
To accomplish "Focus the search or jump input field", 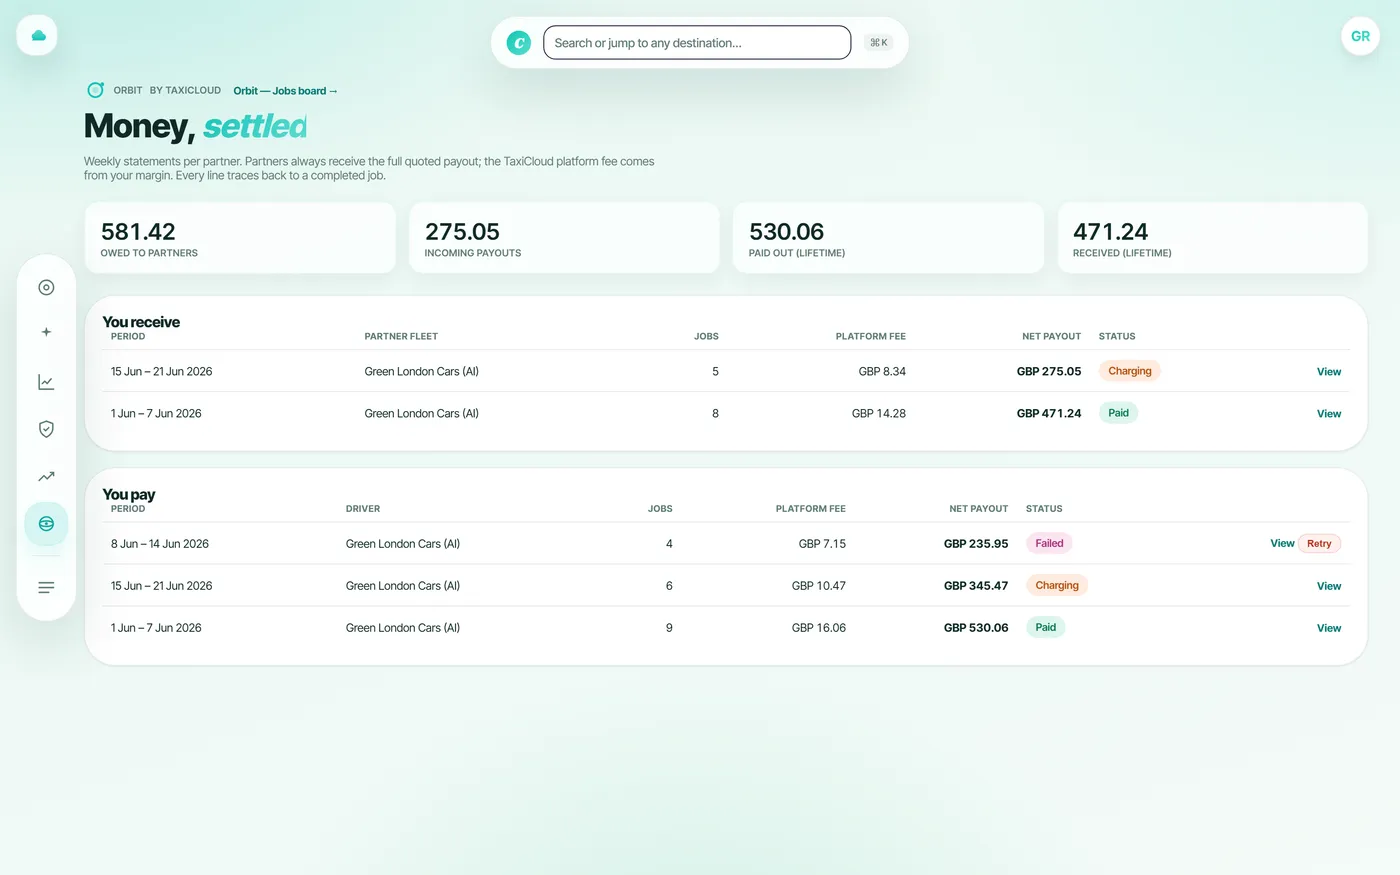I will [697, 43].
